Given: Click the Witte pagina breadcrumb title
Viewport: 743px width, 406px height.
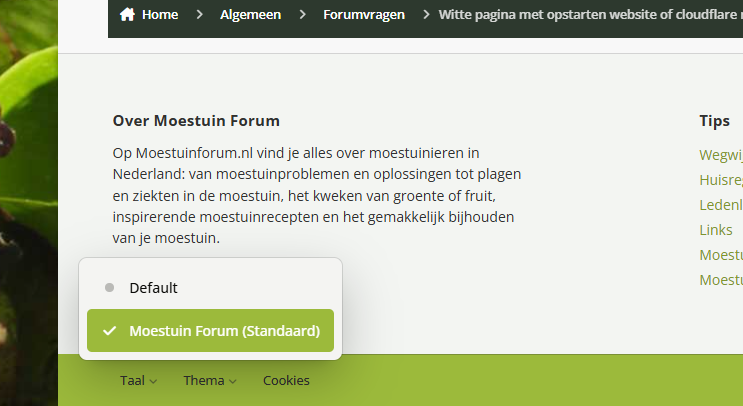Looking at the screenshot, I should [x=590, y=15].
